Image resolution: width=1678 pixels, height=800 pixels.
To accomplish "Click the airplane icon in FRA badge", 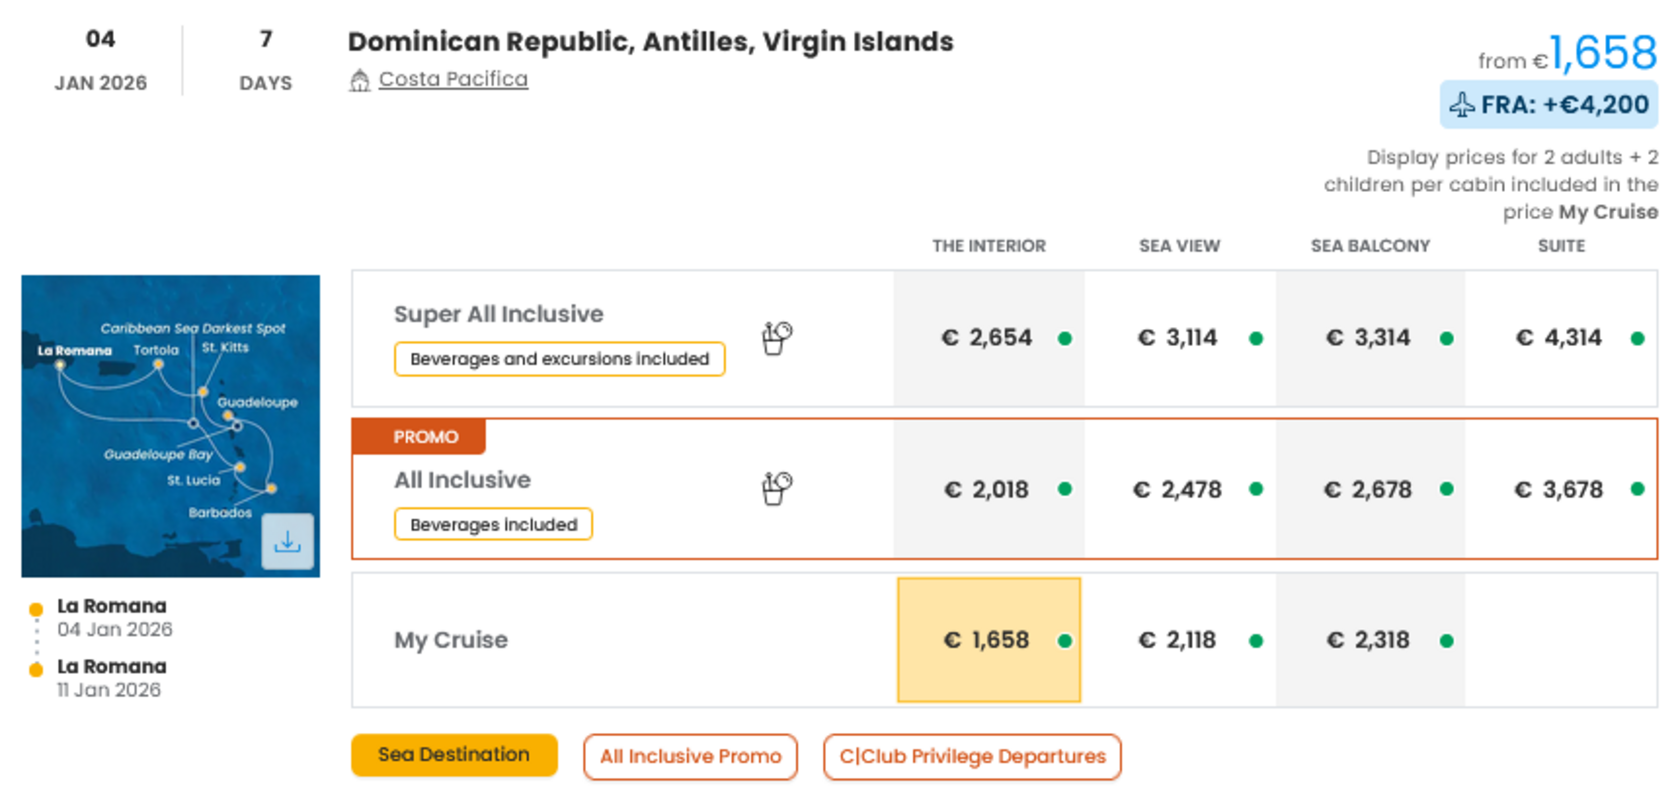I will coord(1462,105).
